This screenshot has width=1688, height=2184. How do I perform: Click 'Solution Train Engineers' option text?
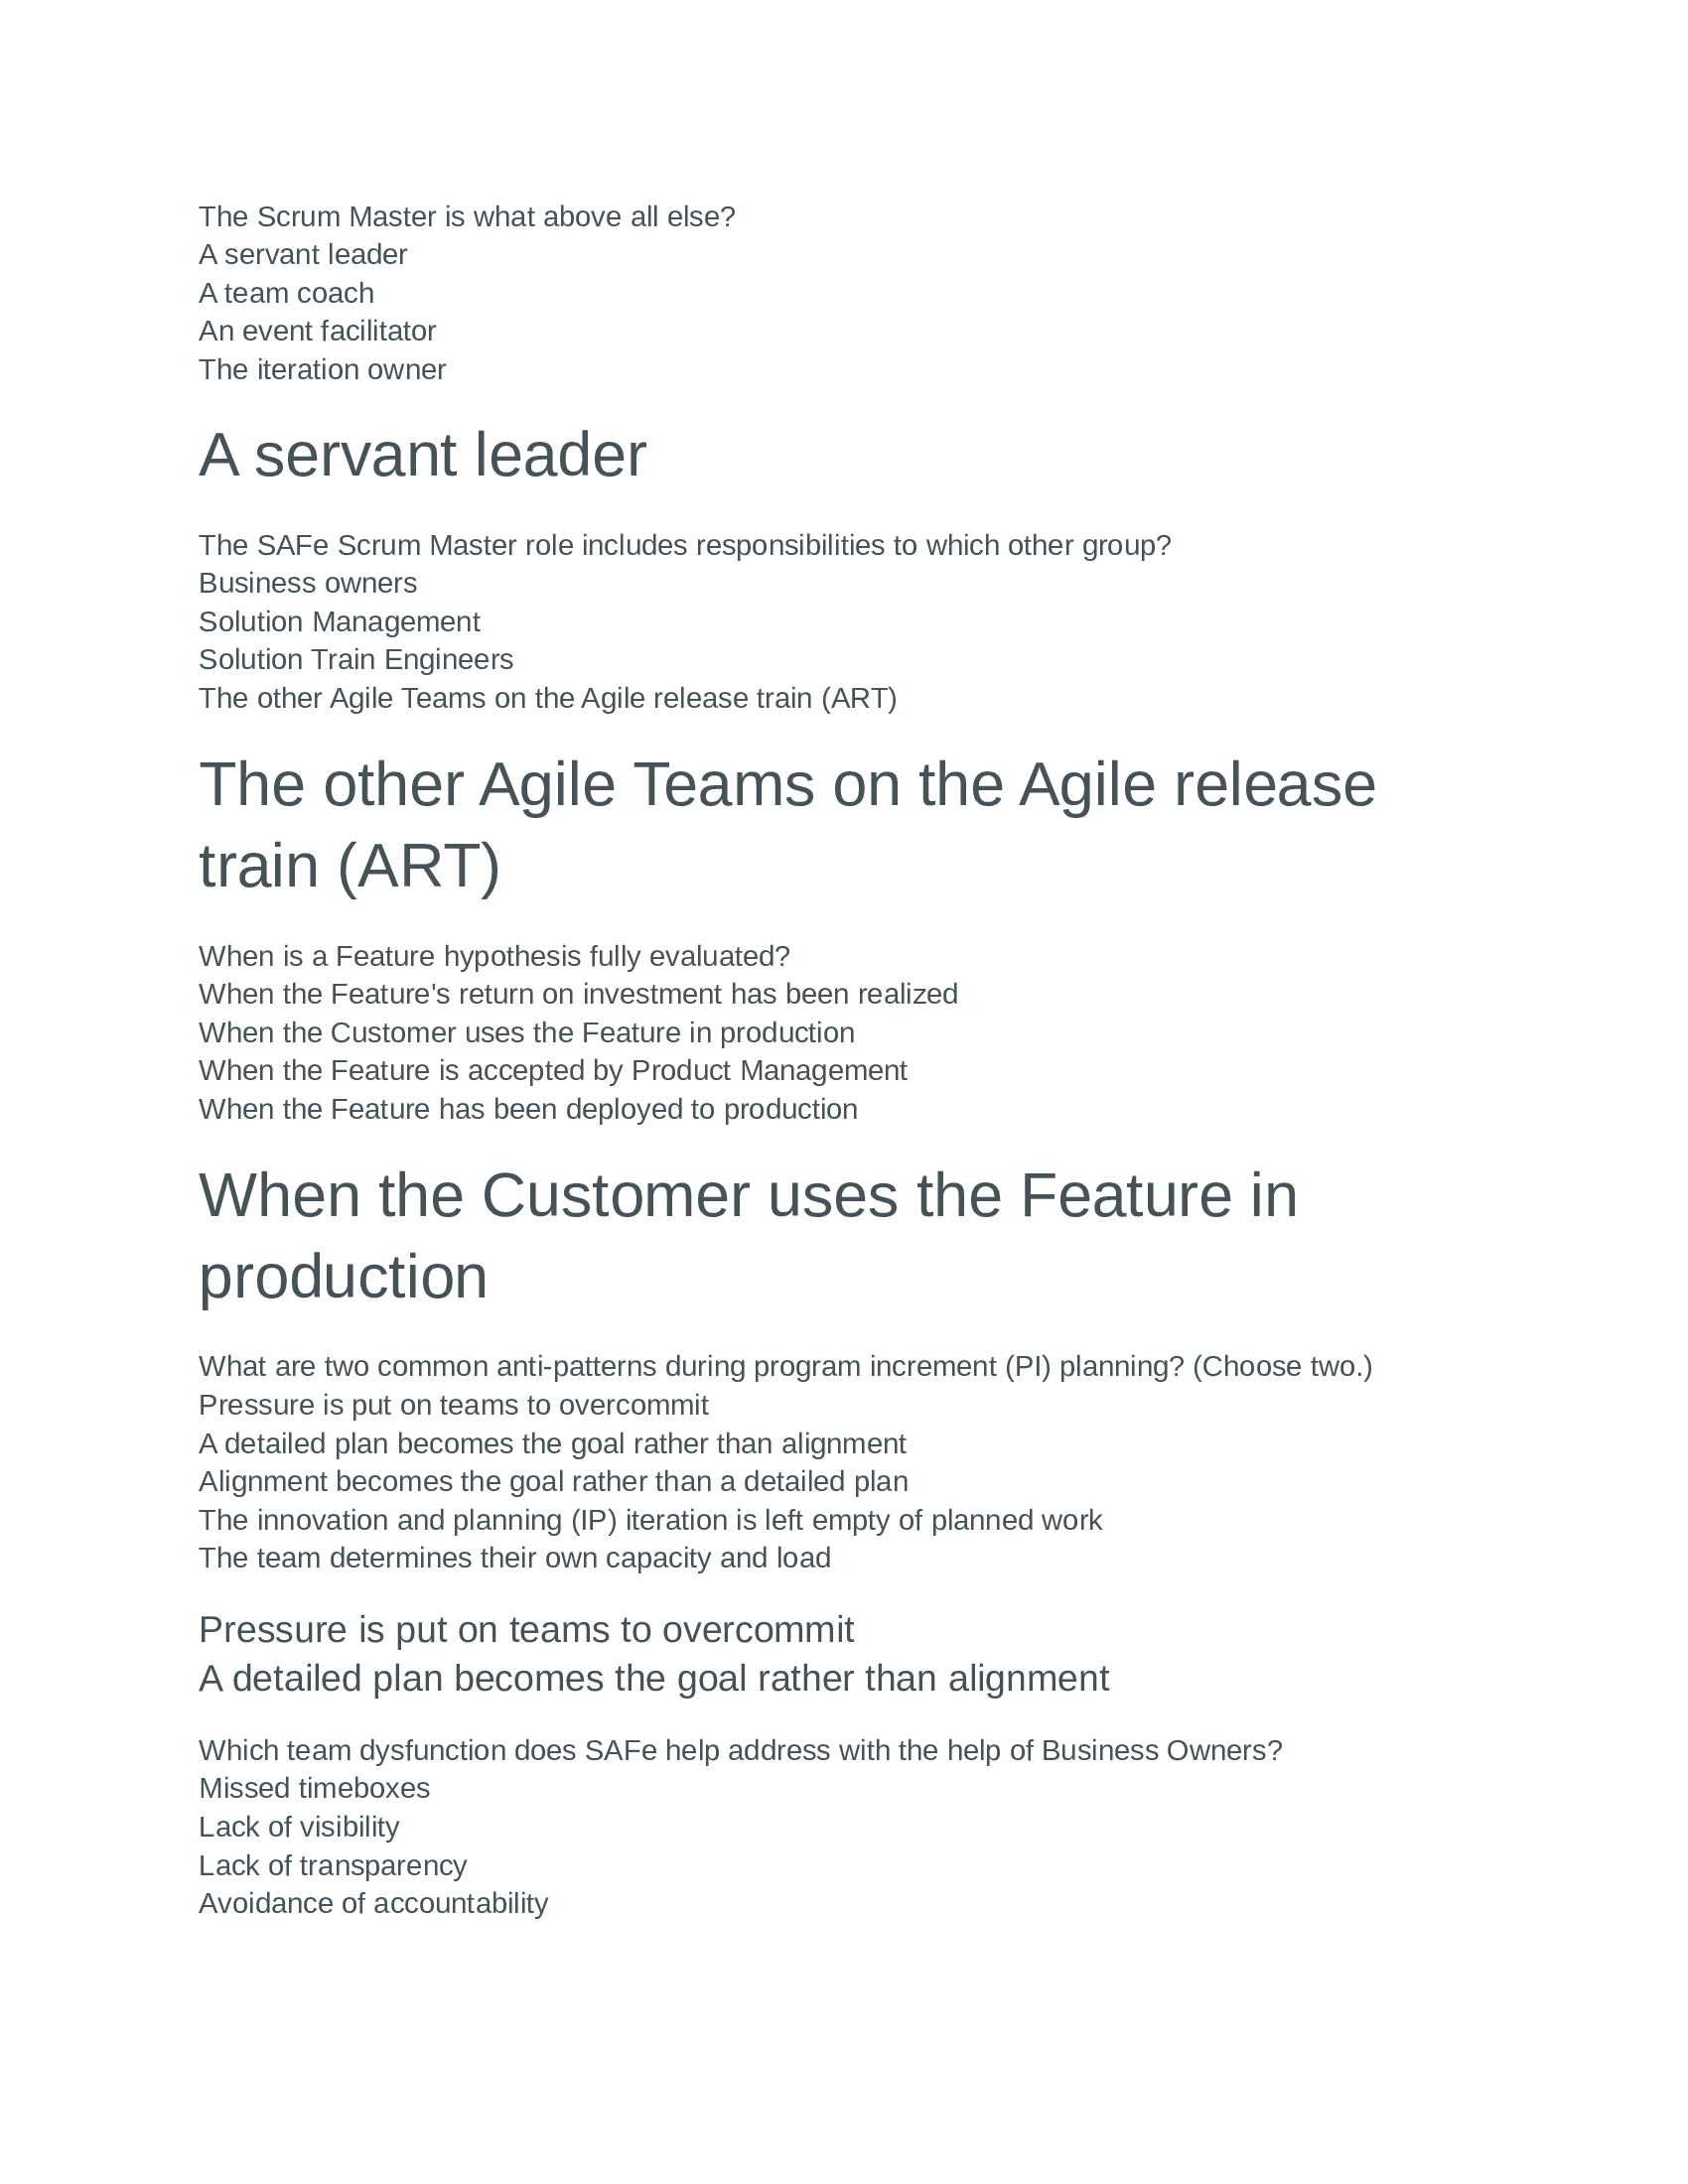[x=356, y=660]
